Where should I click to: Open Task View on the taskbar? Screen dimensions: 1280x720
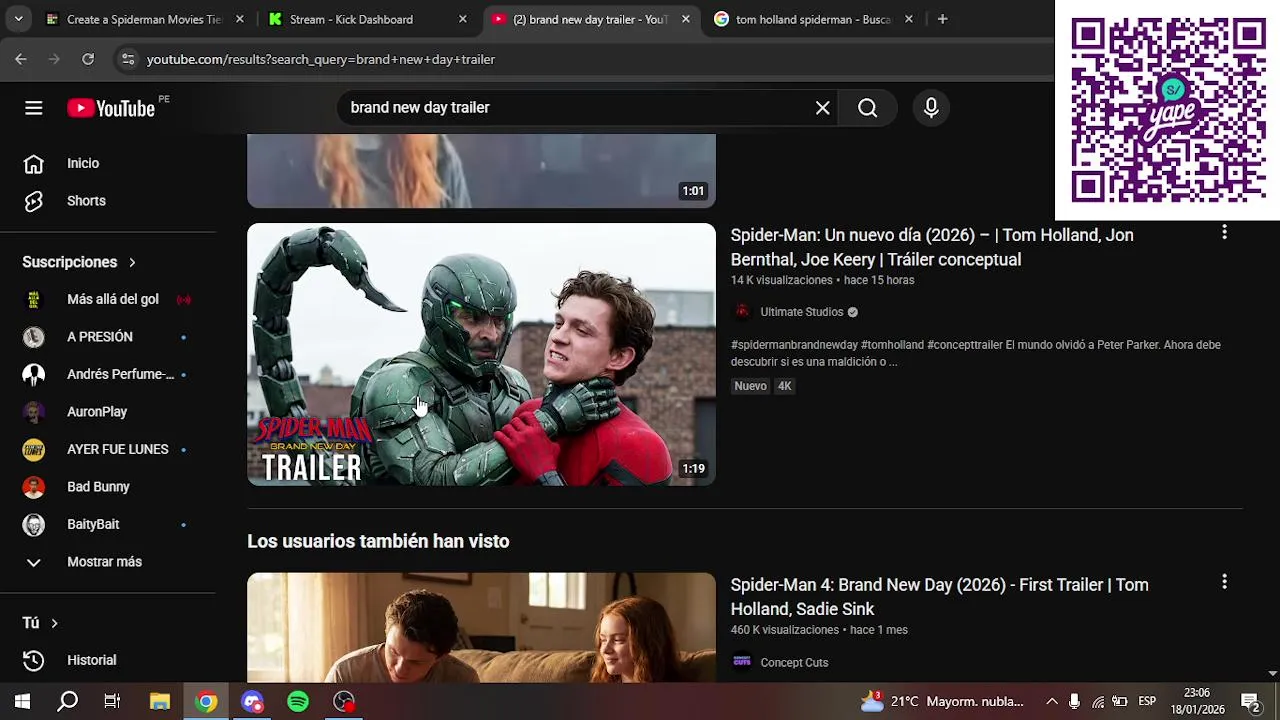click(x=112, y=702)
